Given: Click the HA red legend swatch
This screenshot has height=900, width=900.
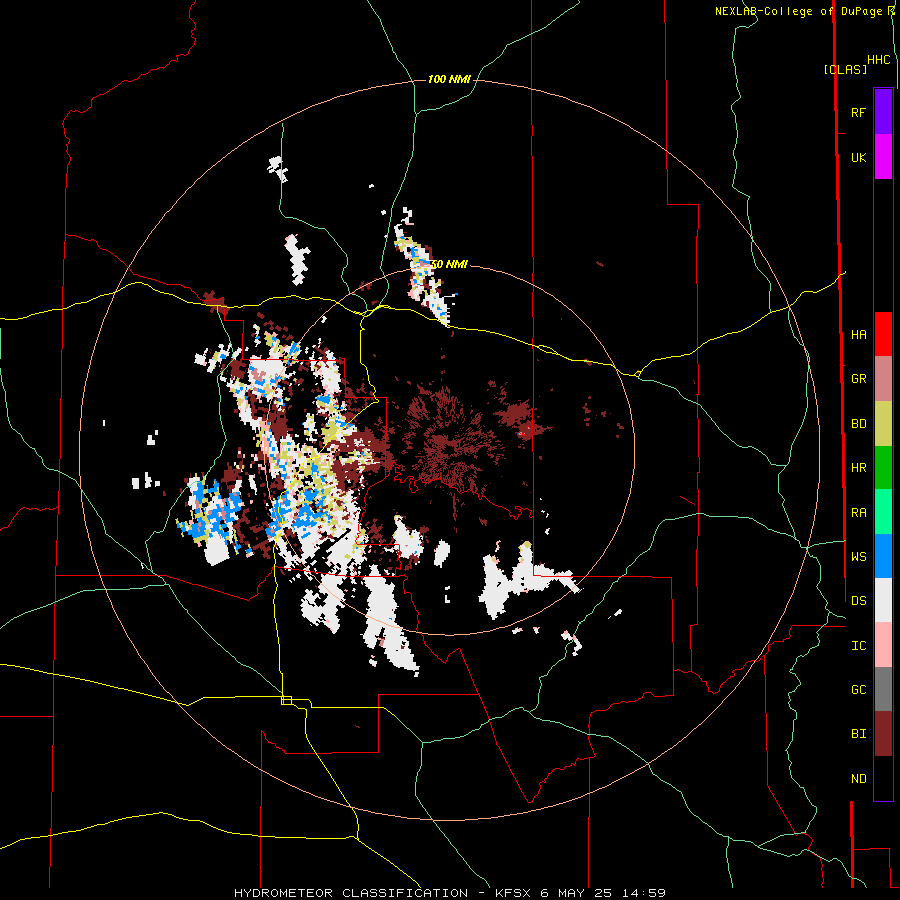Looking at the screenshot, I should [x=883, y=334].
